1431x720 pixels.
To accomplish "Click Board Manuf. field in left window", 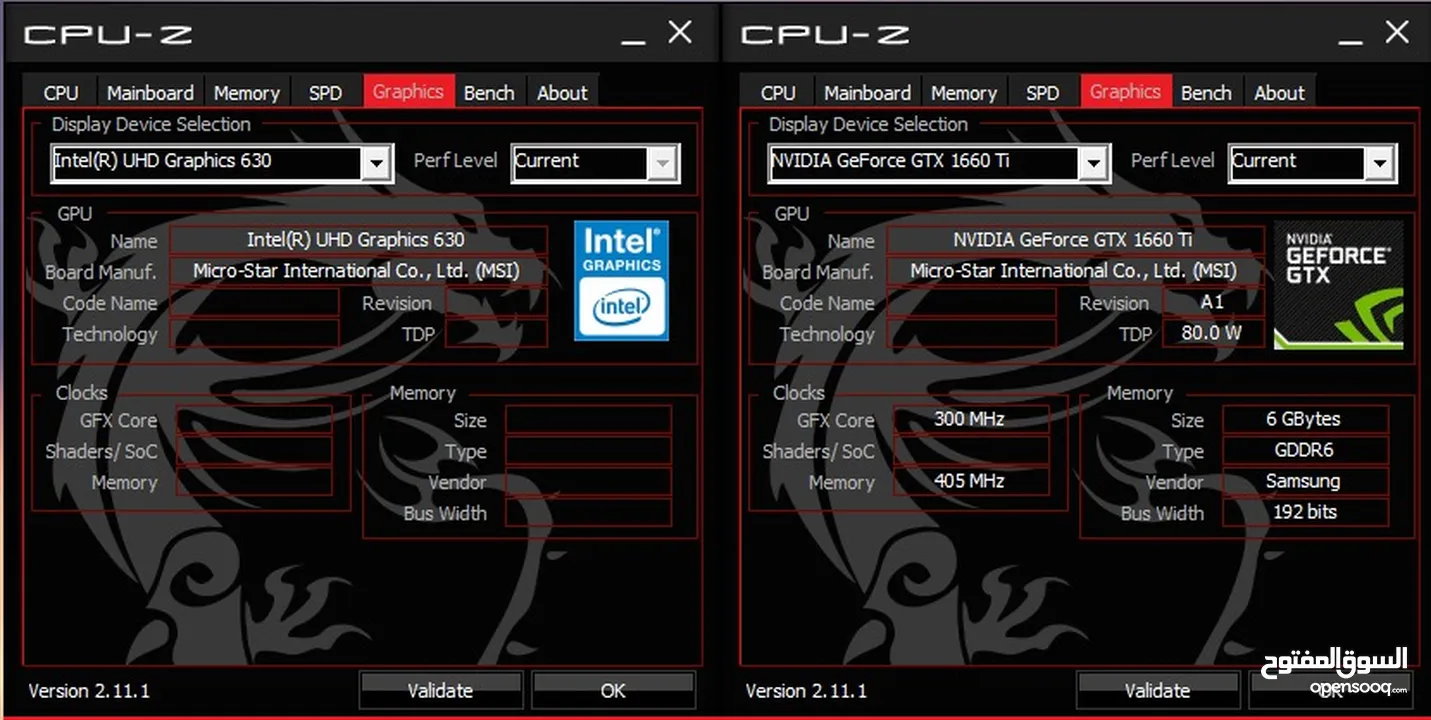I will click(x=358, y=271).
